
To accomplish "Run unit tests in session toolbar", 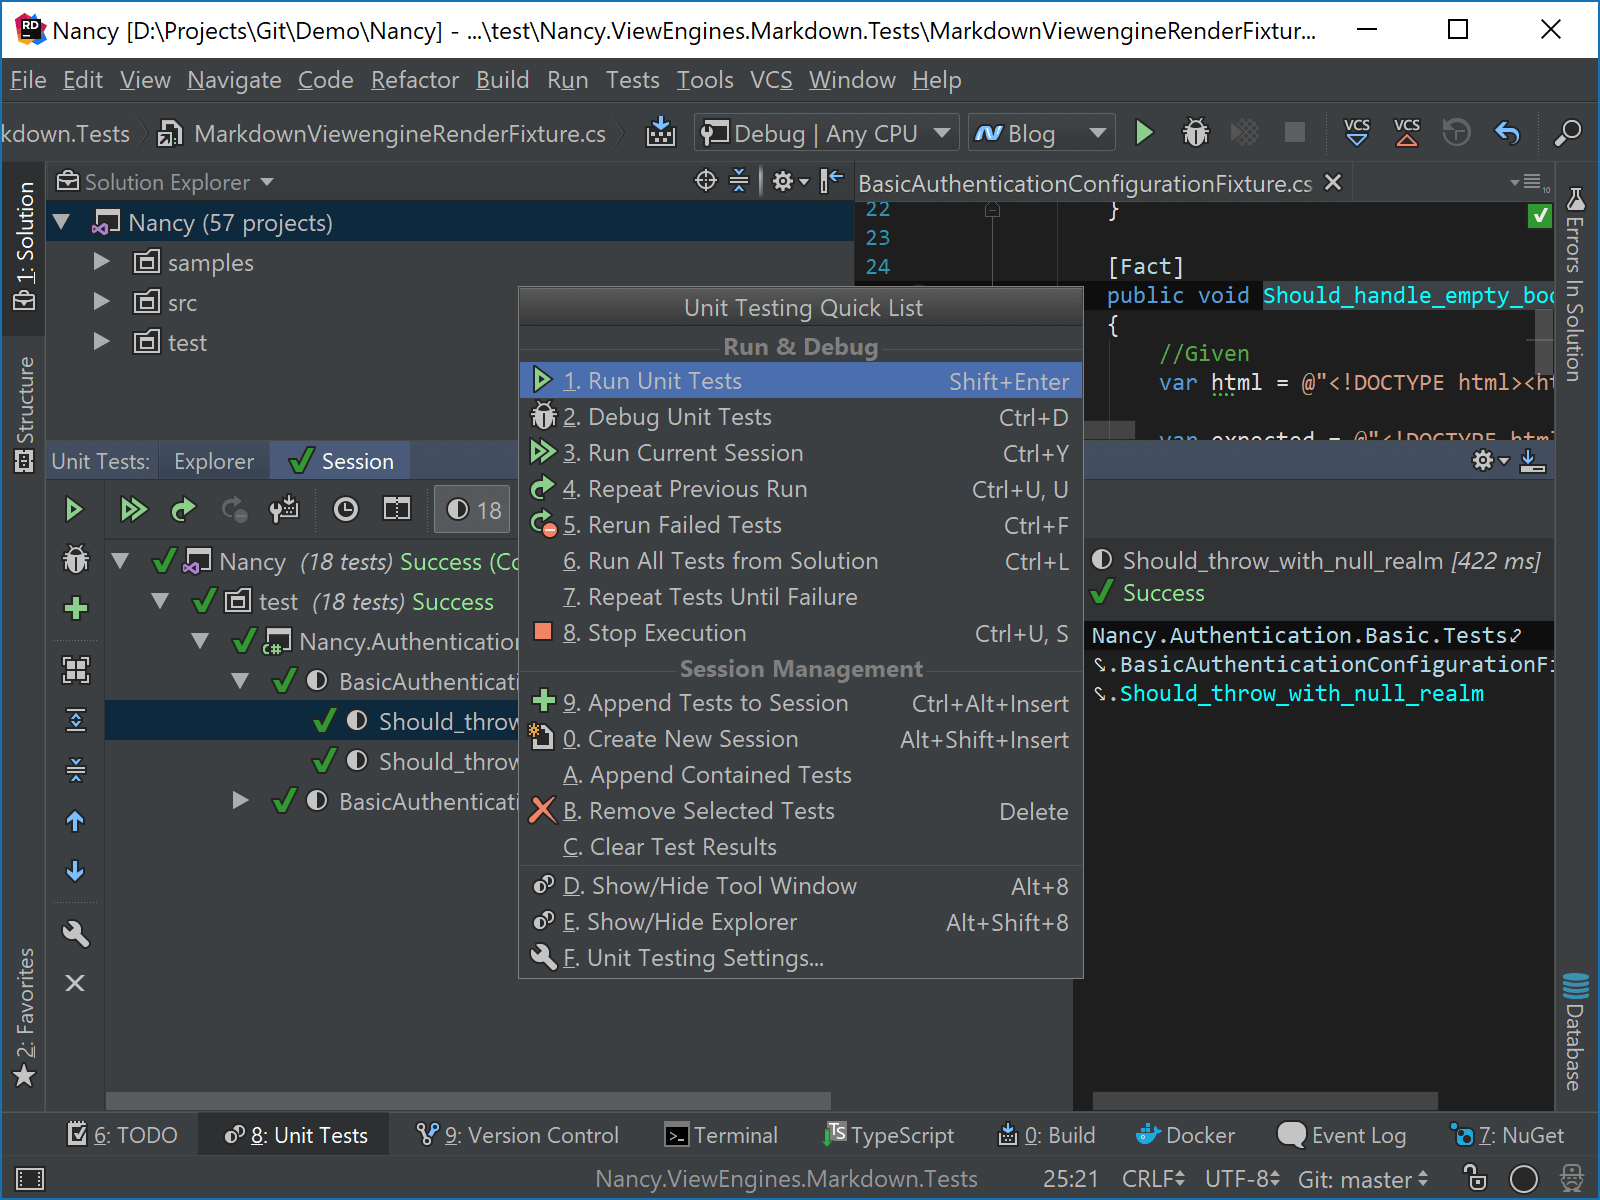I will point(74,510).
